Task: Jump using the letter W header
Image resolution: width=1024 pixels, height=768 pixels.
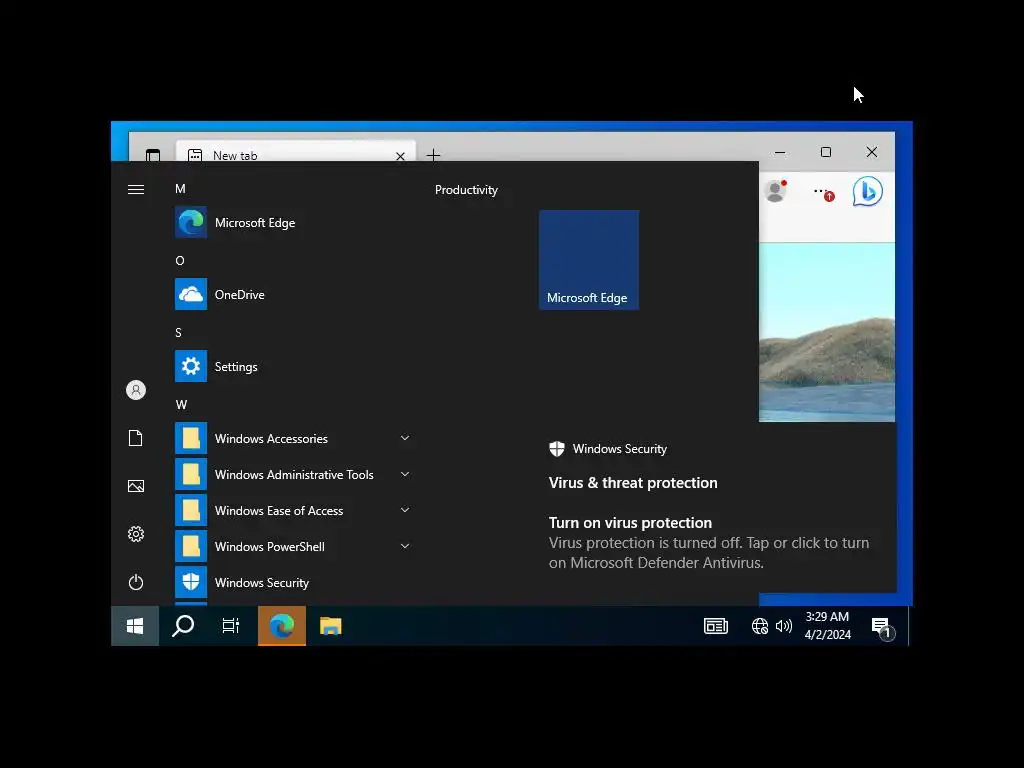Action: 182,405
